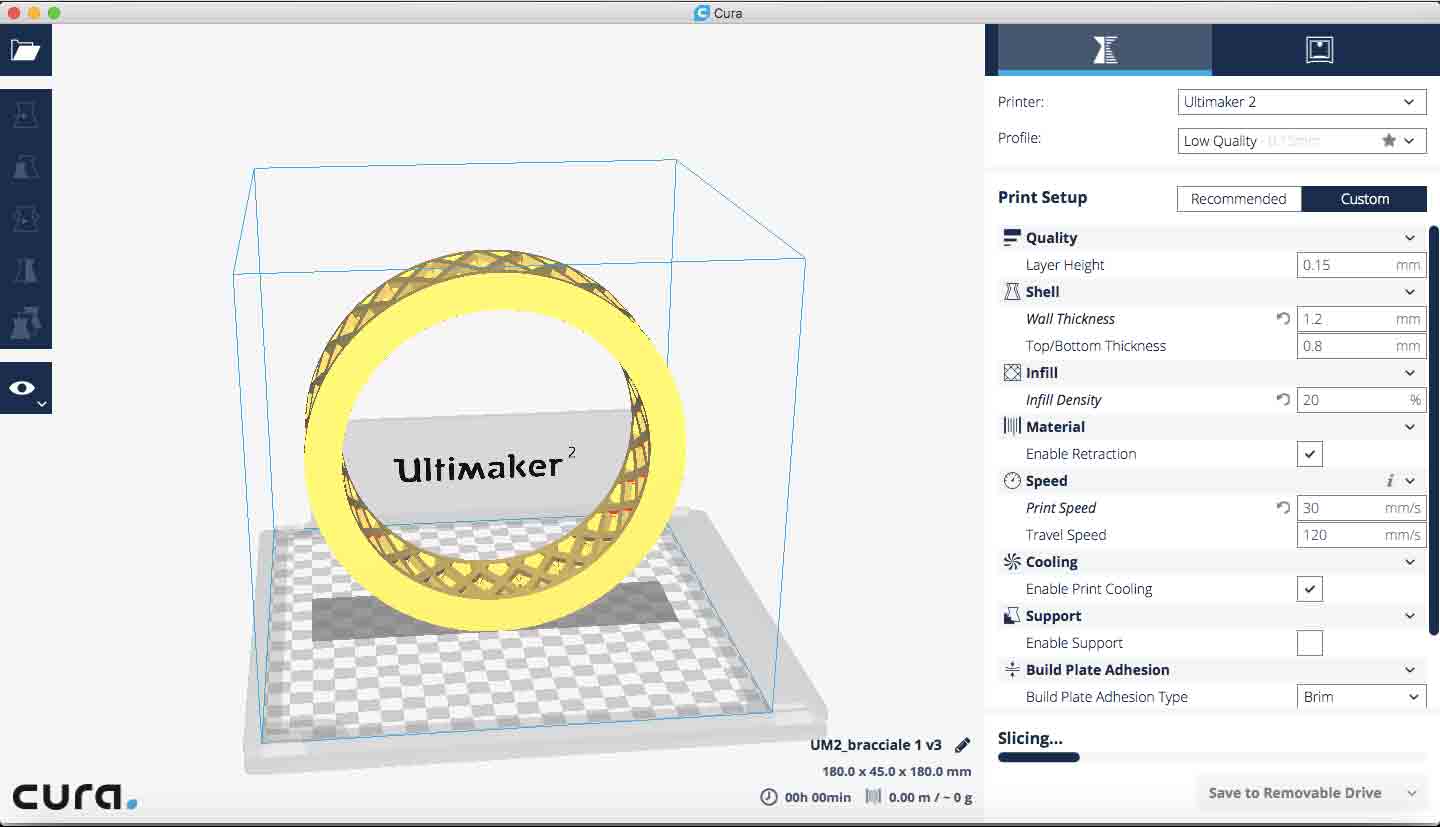The image size is (1440, 827).
Task: Select the Scale tool icon
Action: [25, 167]
